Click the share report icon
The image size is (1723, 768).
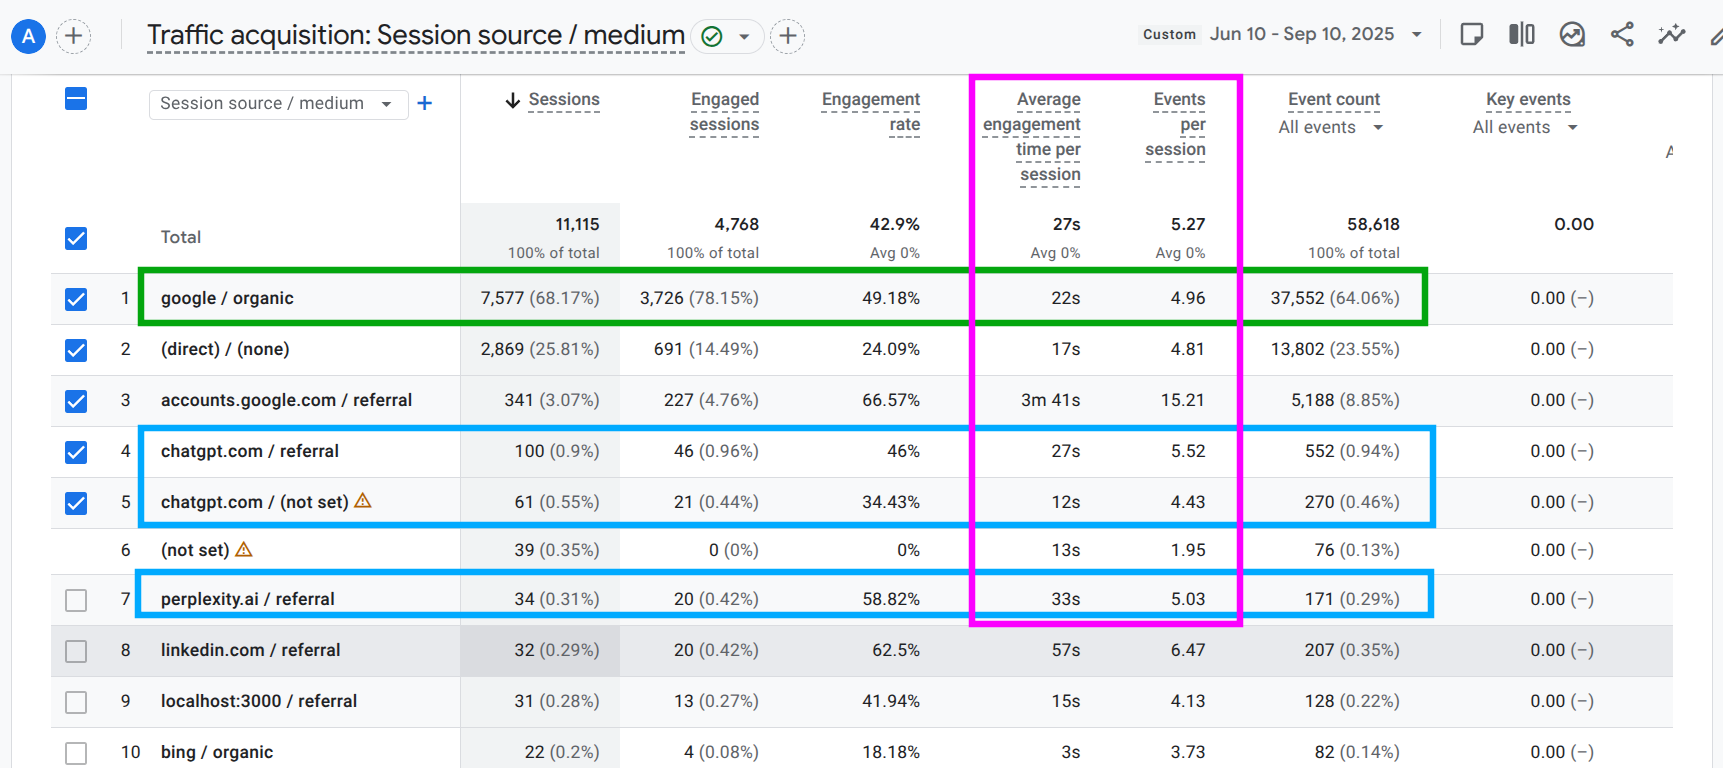pos(1622,35)
